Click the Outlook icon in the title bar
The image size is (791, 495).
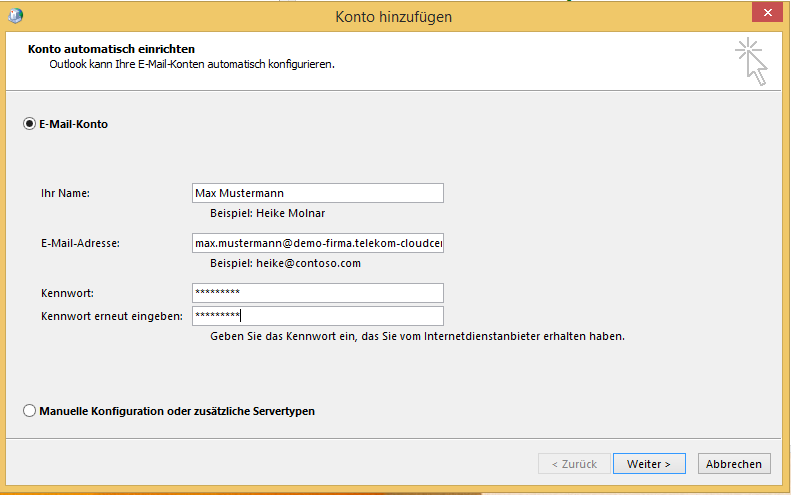(x=17, y=16)
